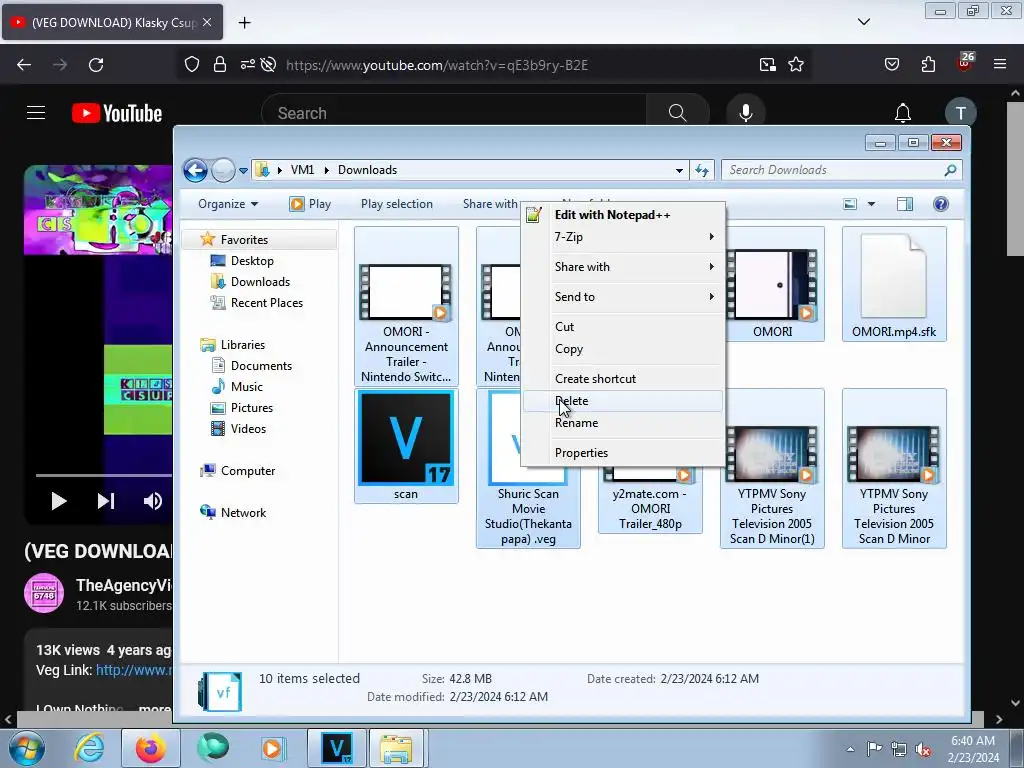Play the YouTube video
This screenshot has width=1024, height=768.
point(59,501)
